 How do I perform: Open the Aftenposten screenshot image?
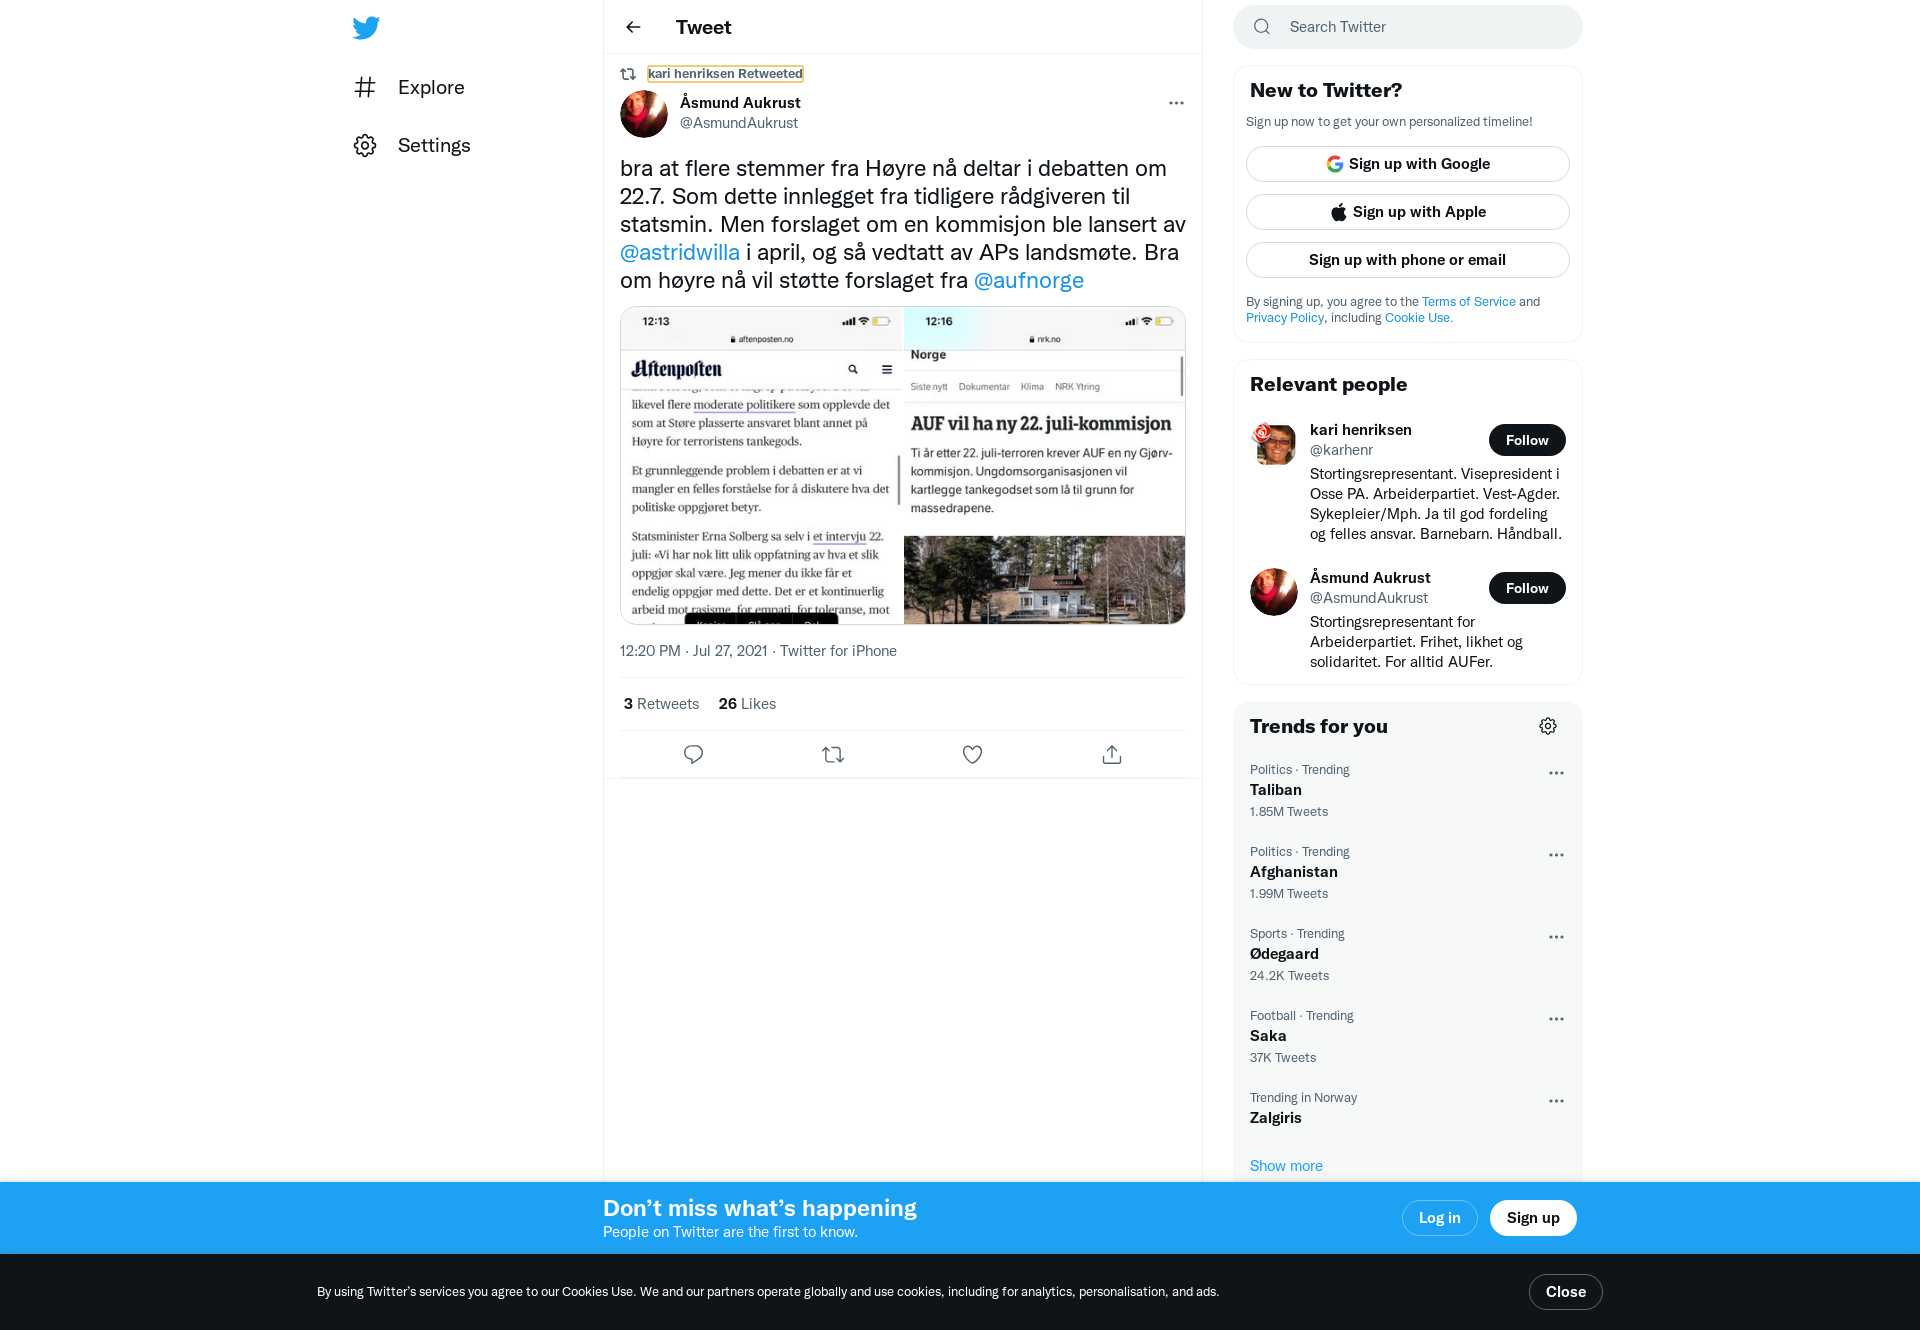pyautogui.click(x=762, y=466)
